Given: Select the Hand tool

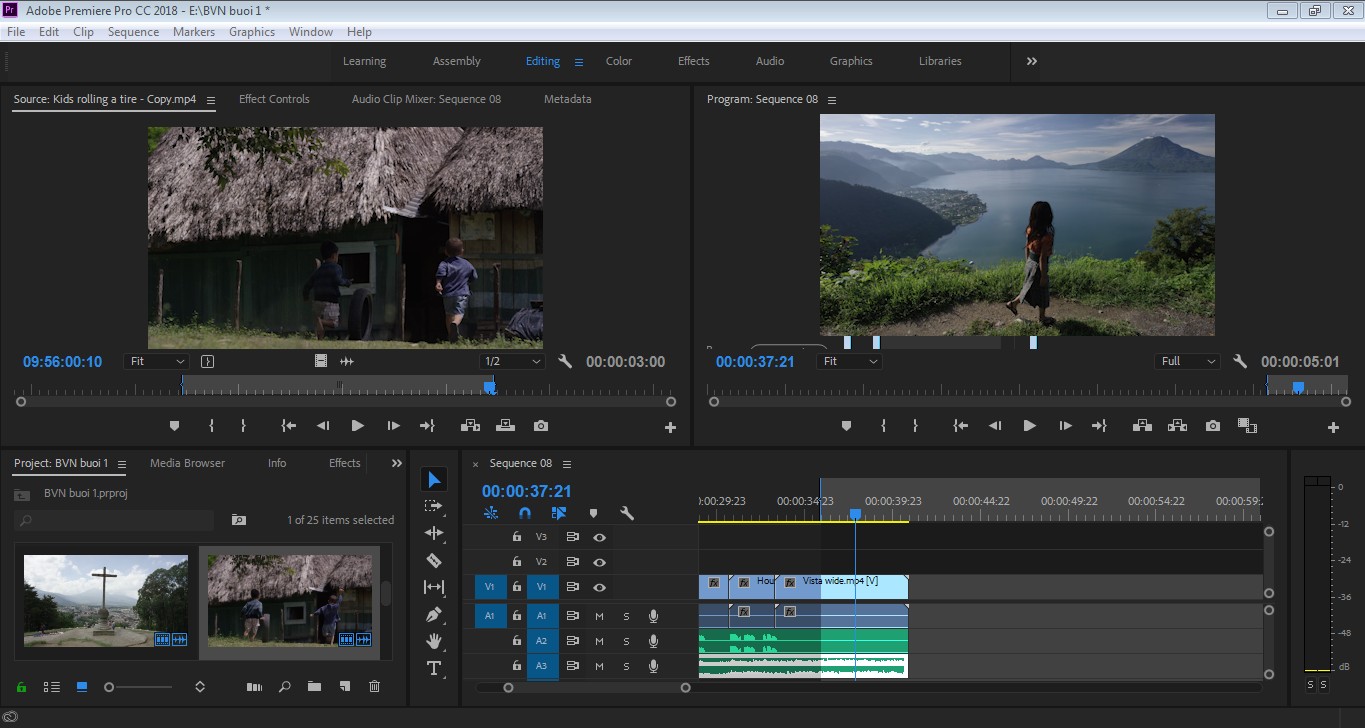Looking at the screenshot, I should pos(434,641).
